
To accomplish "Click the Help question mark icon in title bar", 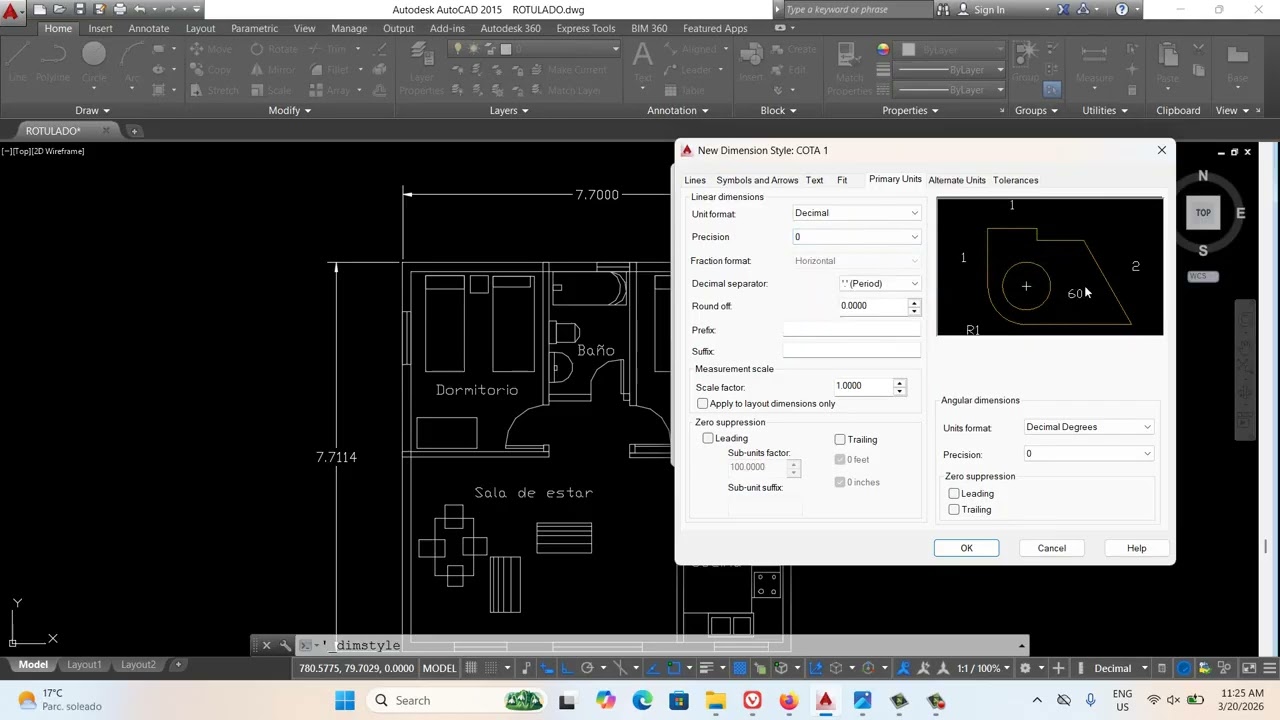I will [1122, 9].
